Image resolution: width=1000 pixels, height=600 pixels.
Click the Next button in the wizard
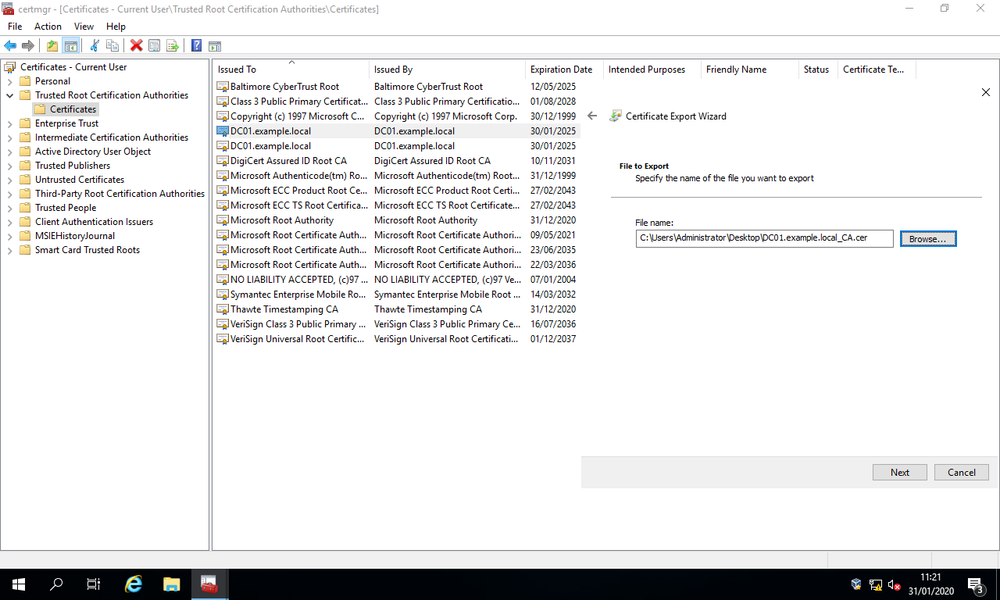pos(899,471)
